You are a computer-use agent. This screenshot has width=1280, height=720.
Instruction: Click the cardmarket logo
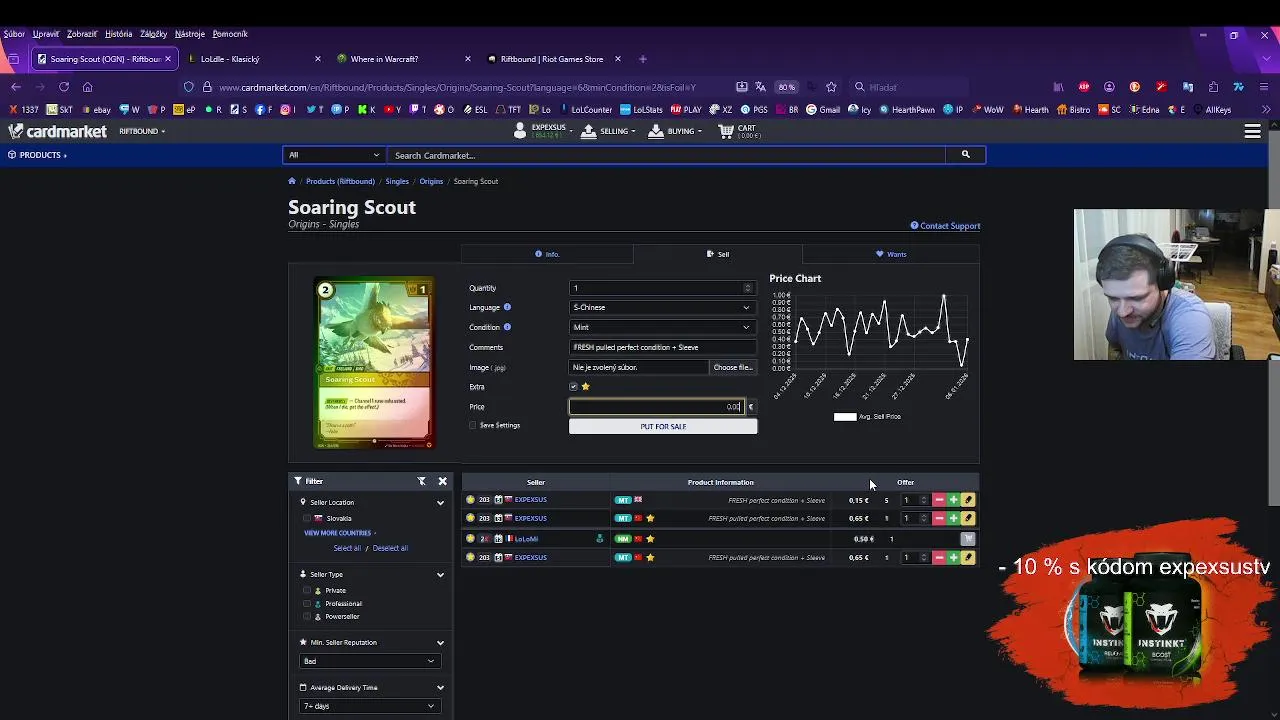coord(58,131)
